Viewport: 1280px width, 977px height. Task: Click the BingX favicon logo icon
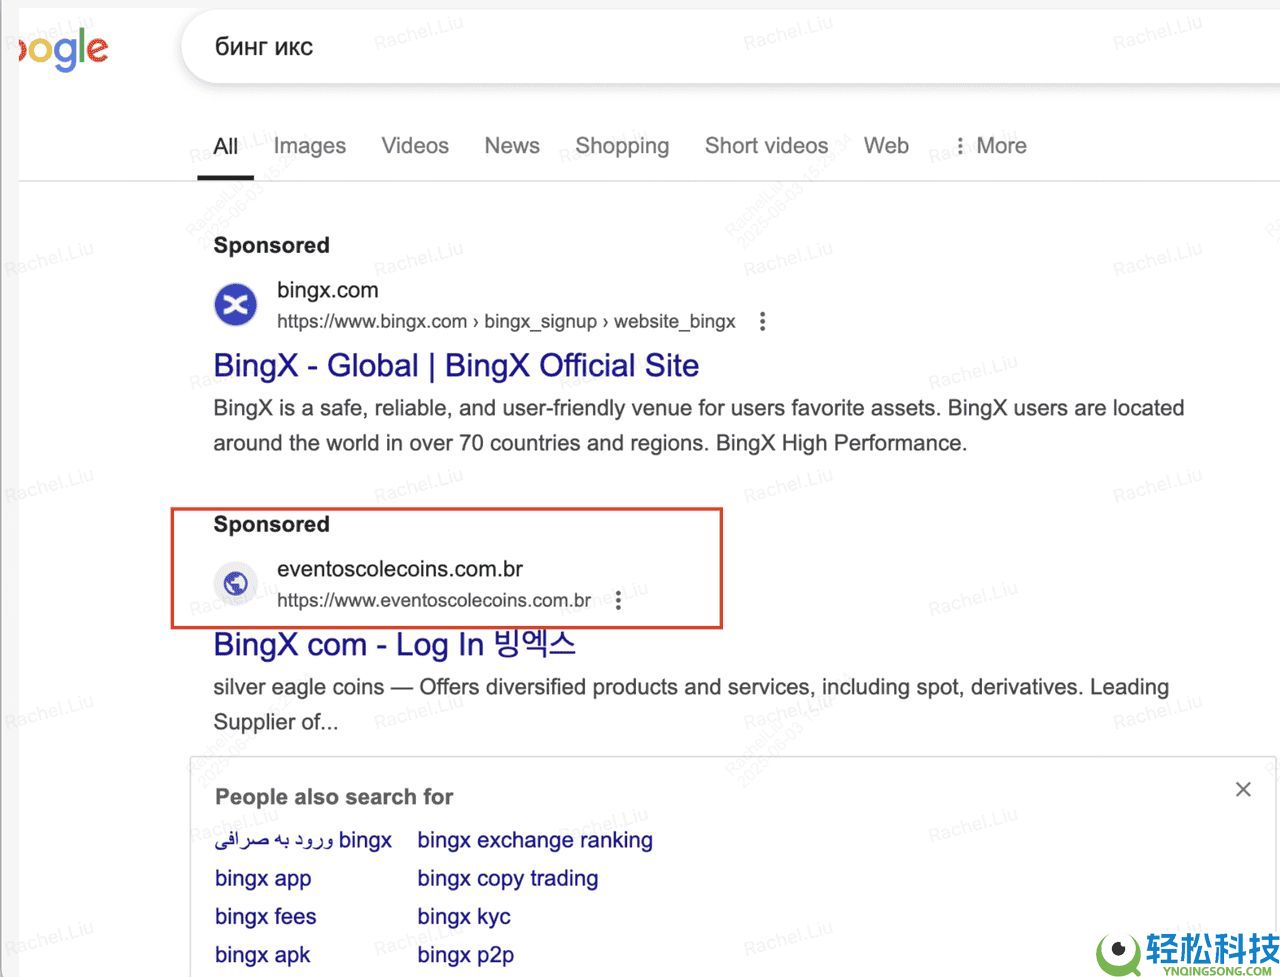click(x=236, y=305)
